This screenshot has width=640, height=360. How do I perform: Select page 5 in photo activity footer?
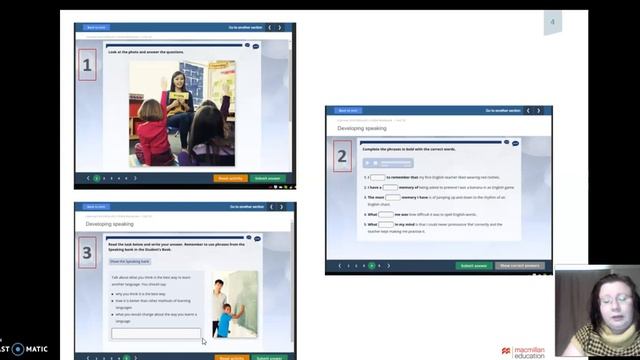(126, 178)
